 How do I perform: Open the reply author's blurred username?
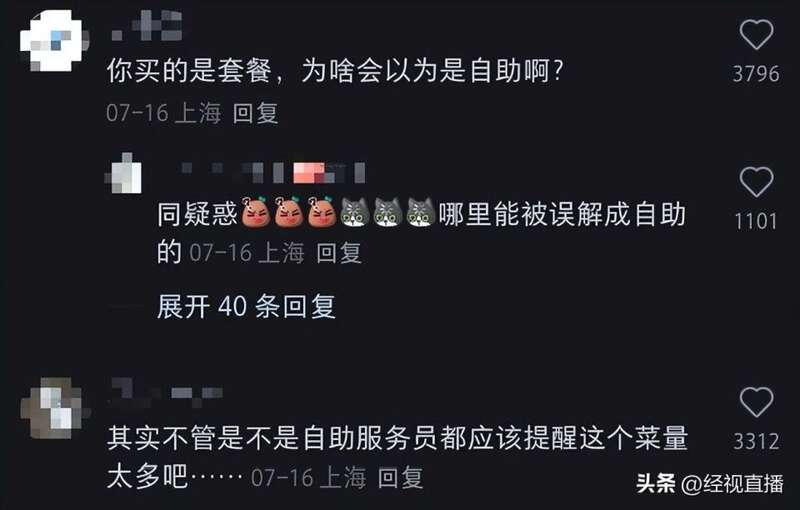coord(273,172)
